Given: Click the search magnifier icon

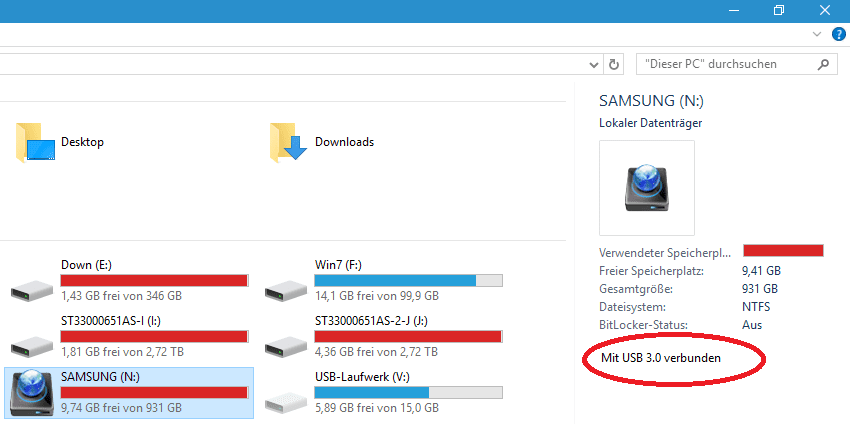Looking at the screenshot, I should click(823, 64).
